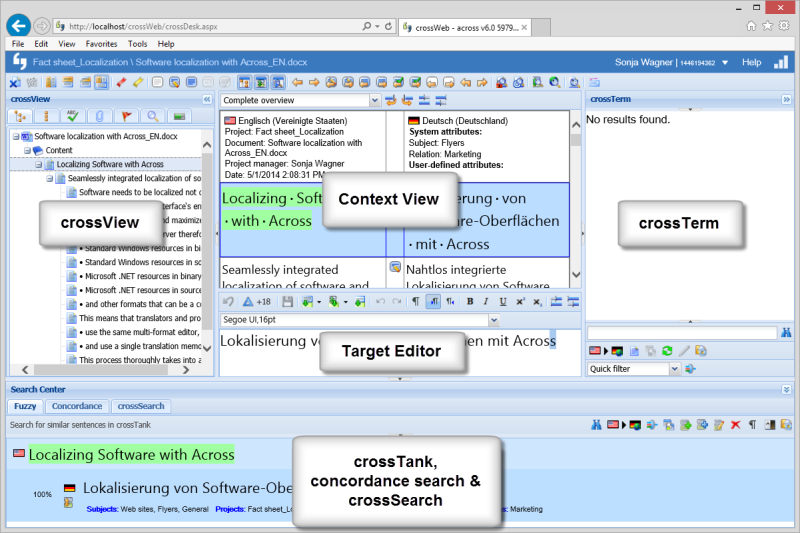Open the structure tree tab in crossView
The image size is (800, 533).
pos(20,116)
